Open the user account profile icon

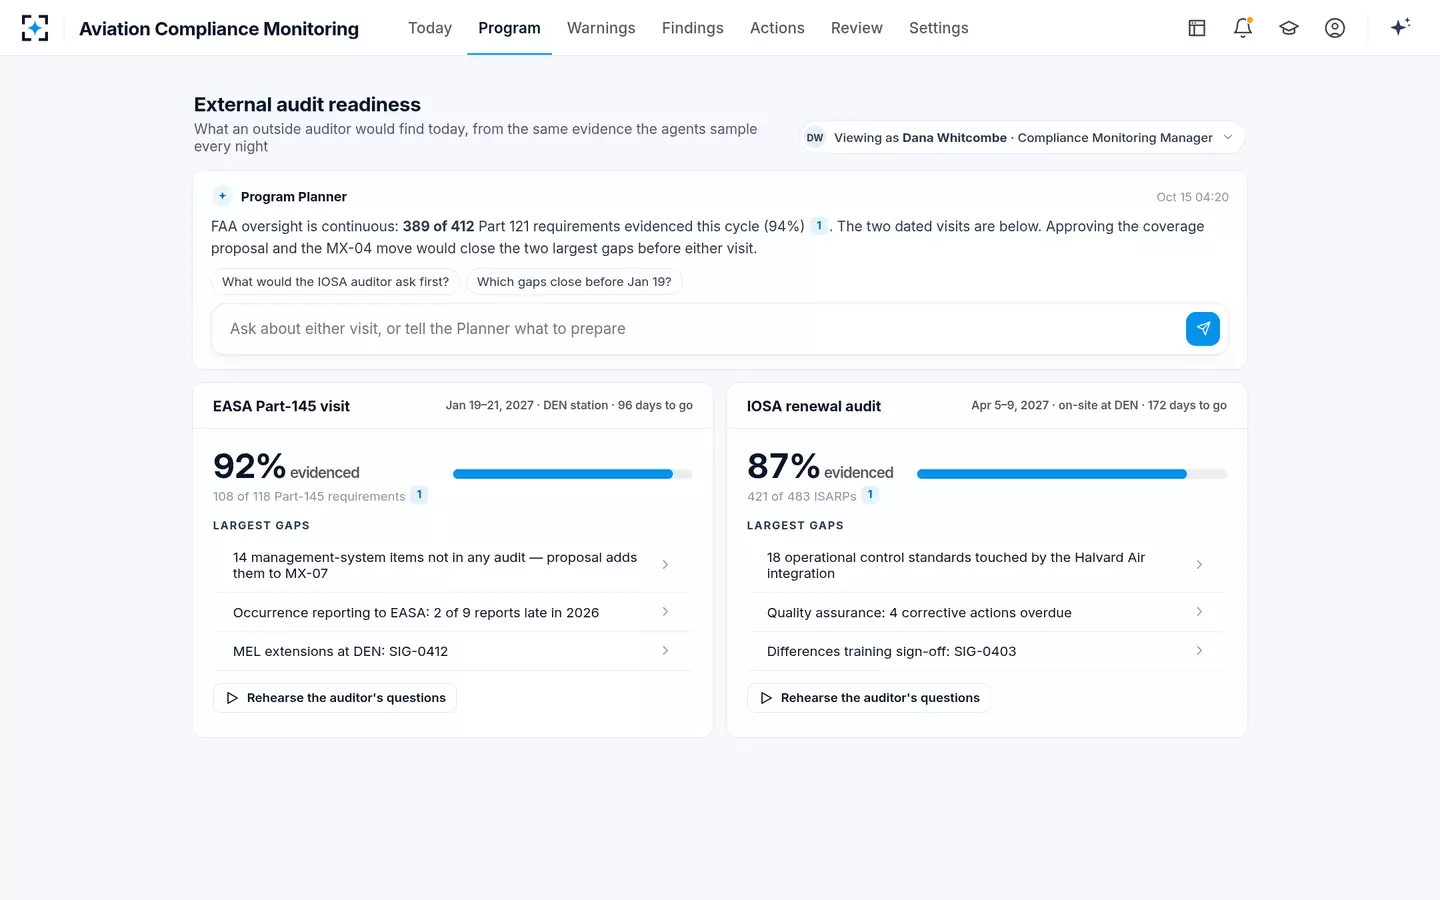pos(1335,28)
